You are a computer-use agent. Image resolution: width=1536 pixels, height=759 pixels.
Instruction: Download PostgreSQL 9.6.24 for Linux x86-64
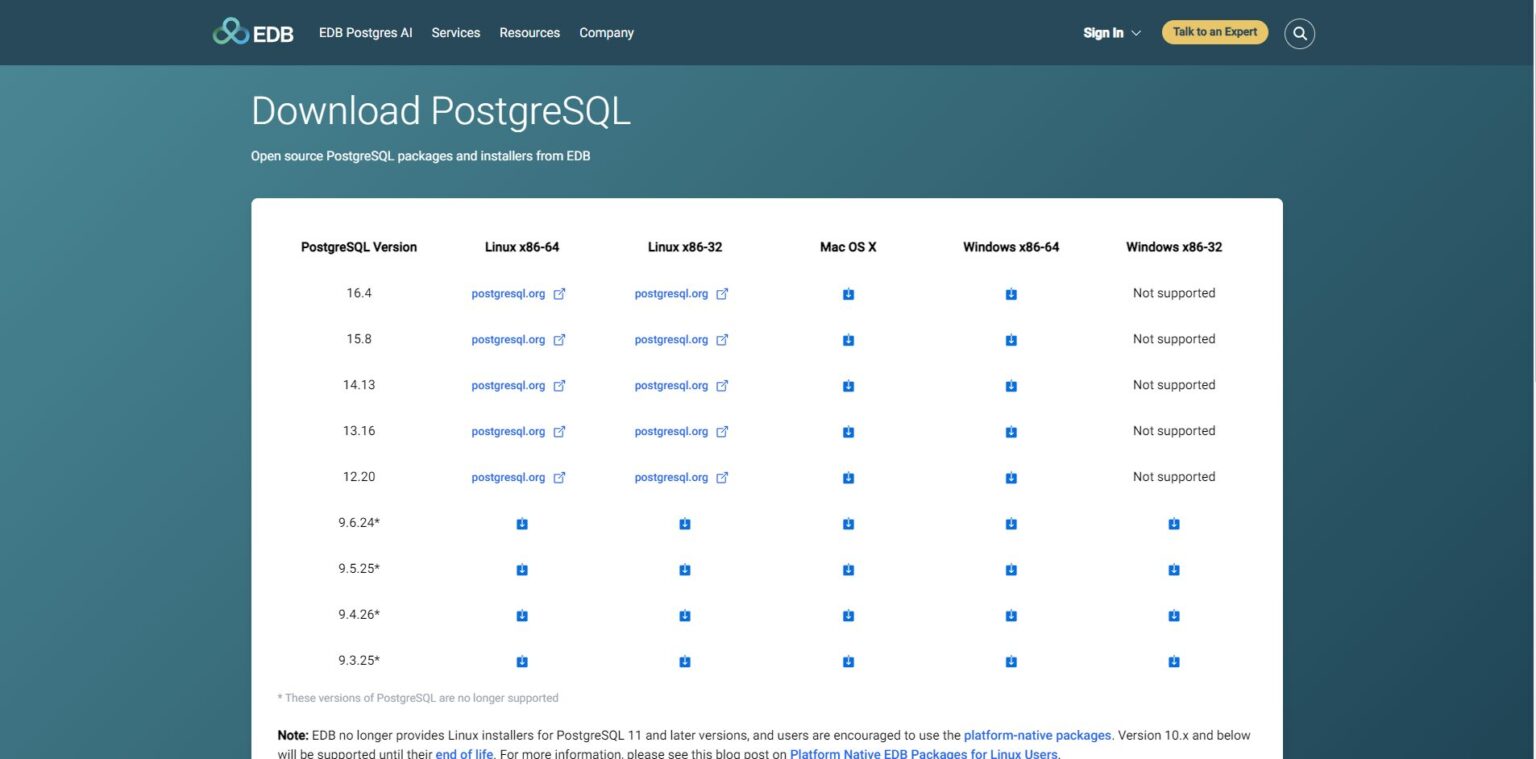(522, 524)
